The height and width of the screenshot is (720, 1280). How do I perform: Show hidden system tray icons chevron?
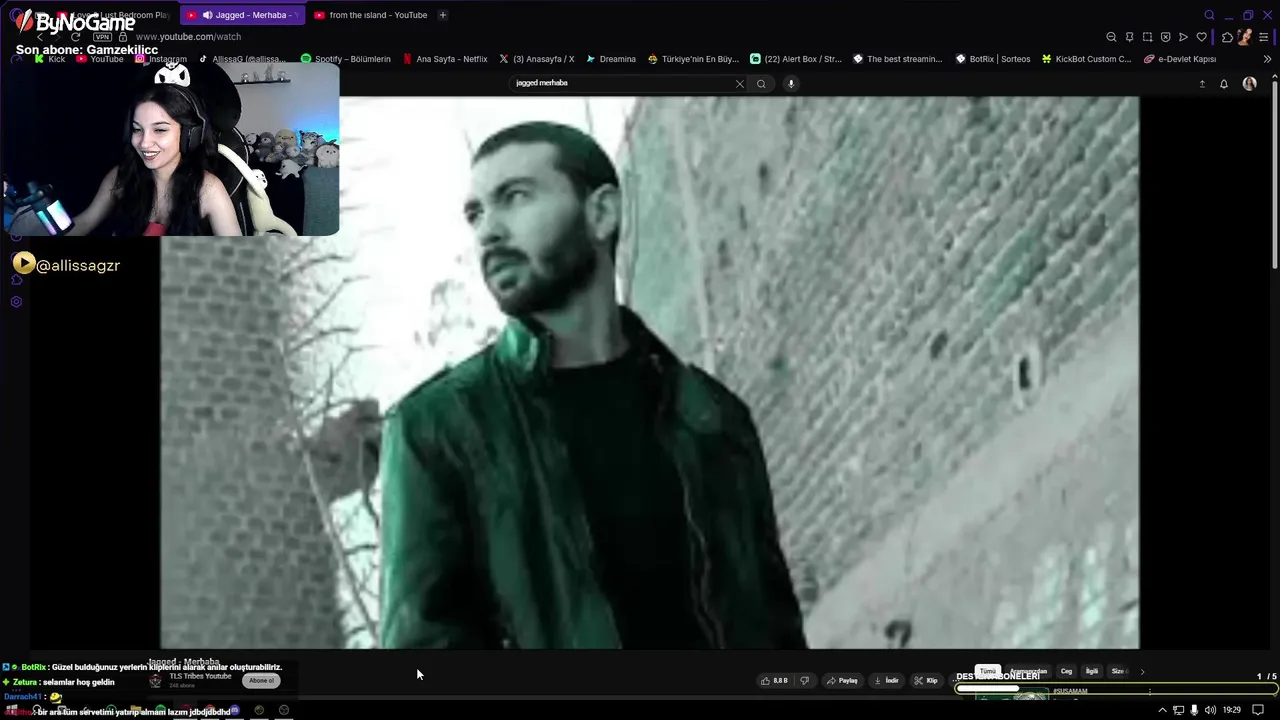pyautogui.click(x=1162, y=710)
